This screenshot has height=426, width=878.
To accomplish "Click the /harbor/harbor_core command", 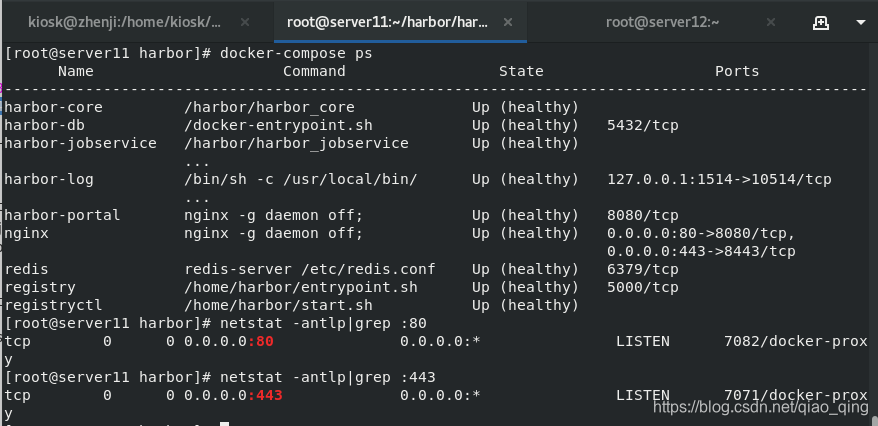I will pos(269,107).
